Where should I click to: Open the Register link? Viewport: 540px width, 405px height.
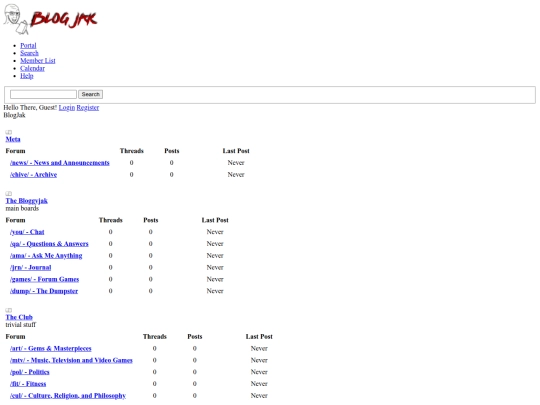click(x=88, y=107)
